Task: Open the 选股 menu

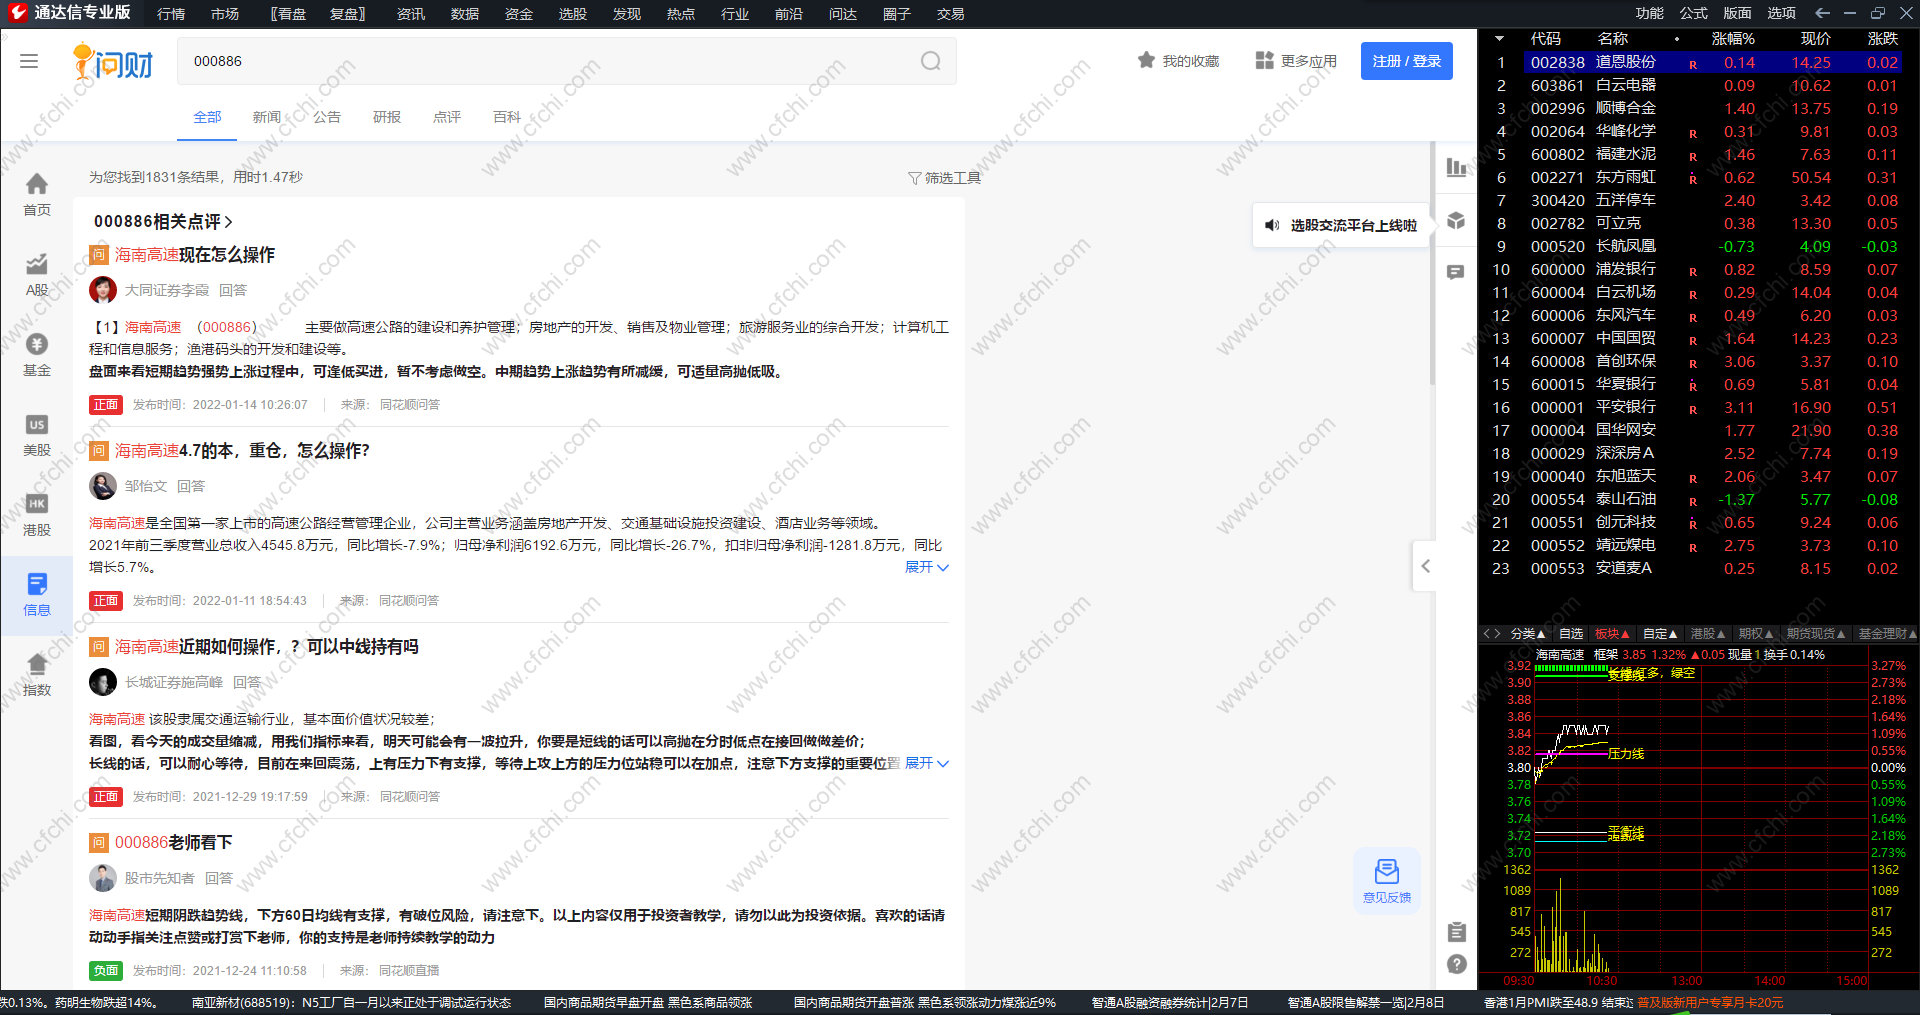Action: [573, 14]
